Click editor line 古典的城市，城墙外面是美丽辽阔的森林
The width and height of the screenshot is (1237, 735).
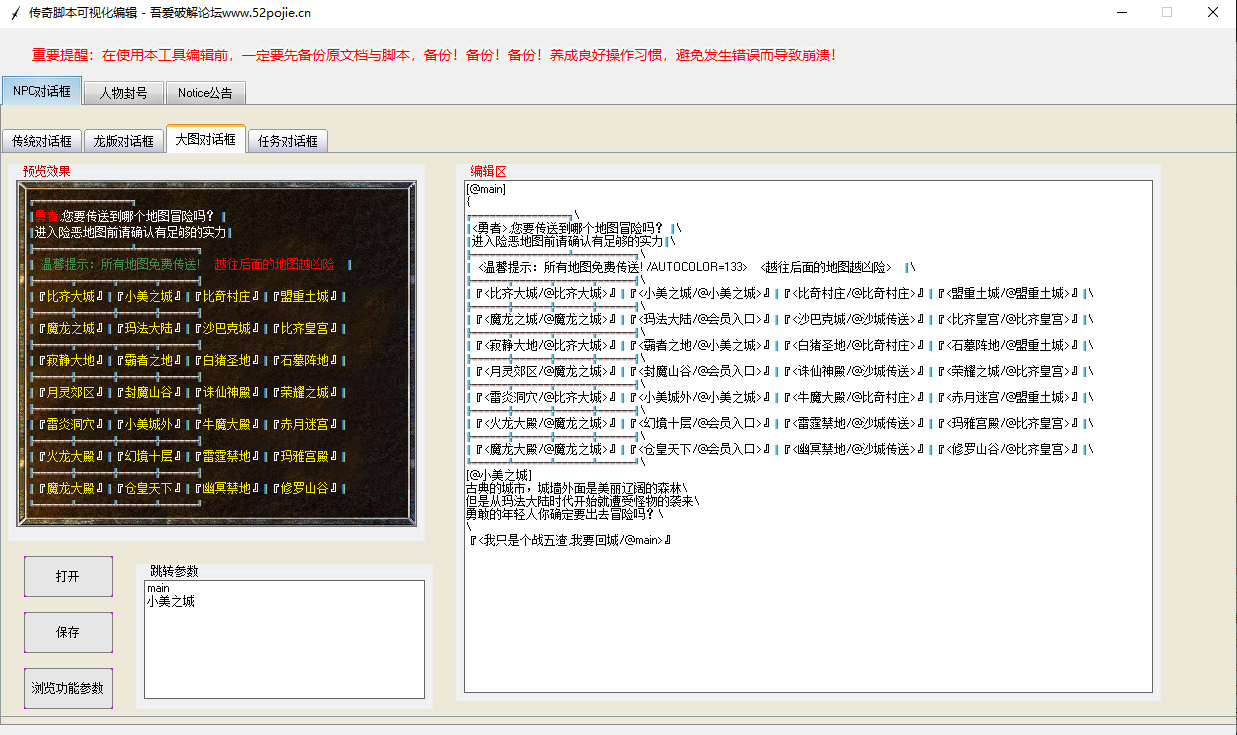[x=576, y=487]
